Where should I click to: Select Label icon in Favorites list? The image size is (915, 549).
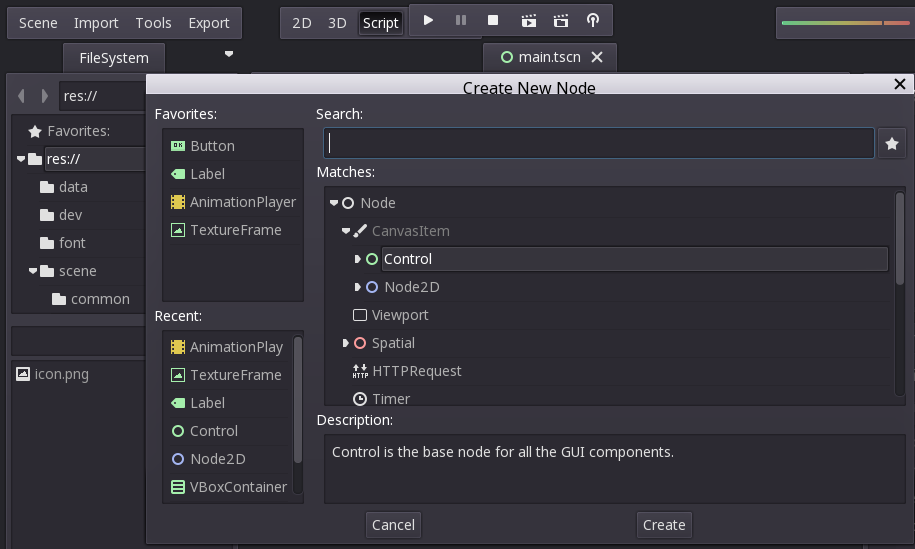pyautogui.click(x=178, y=174)
